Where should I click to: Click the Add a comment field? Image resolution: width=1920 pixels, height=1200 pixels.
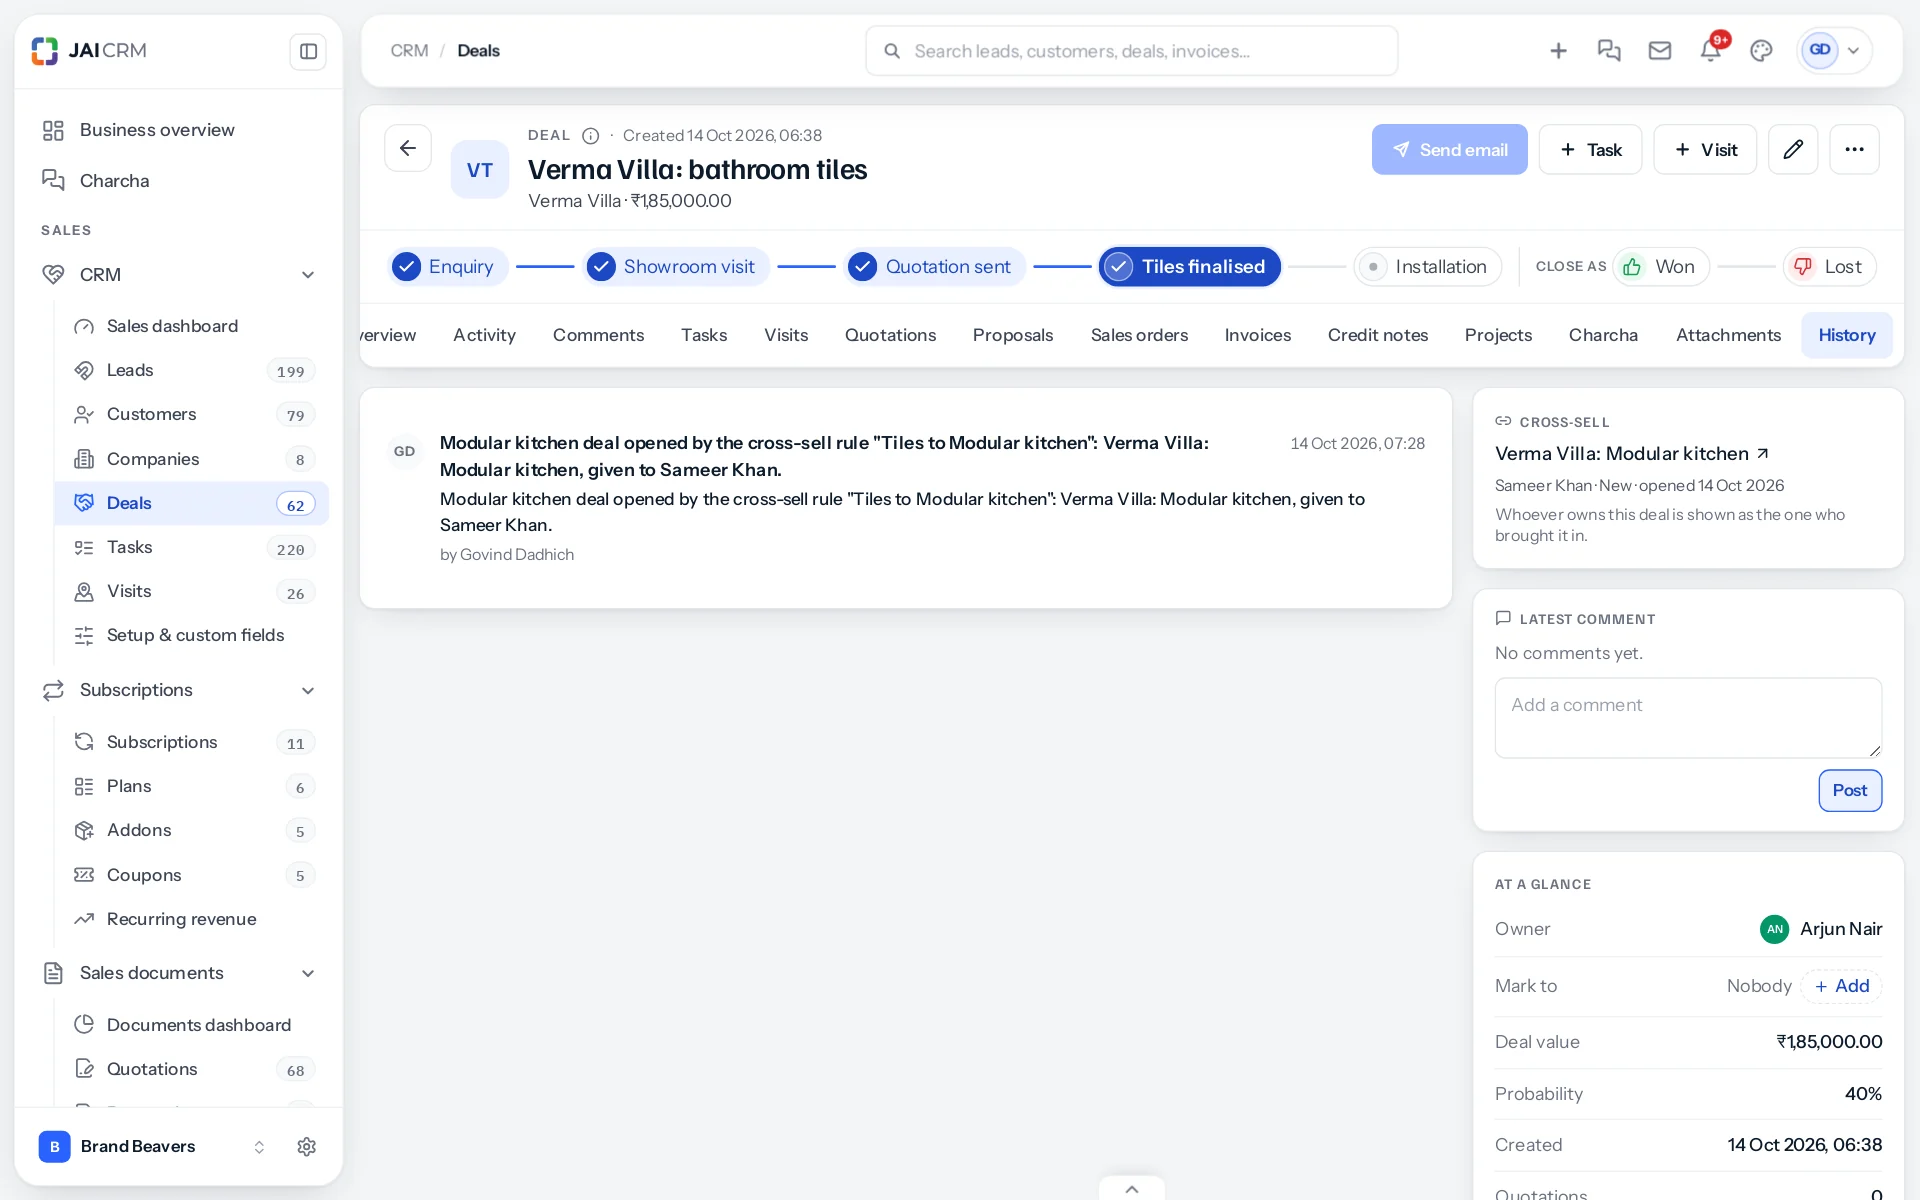coord(1688,718)
